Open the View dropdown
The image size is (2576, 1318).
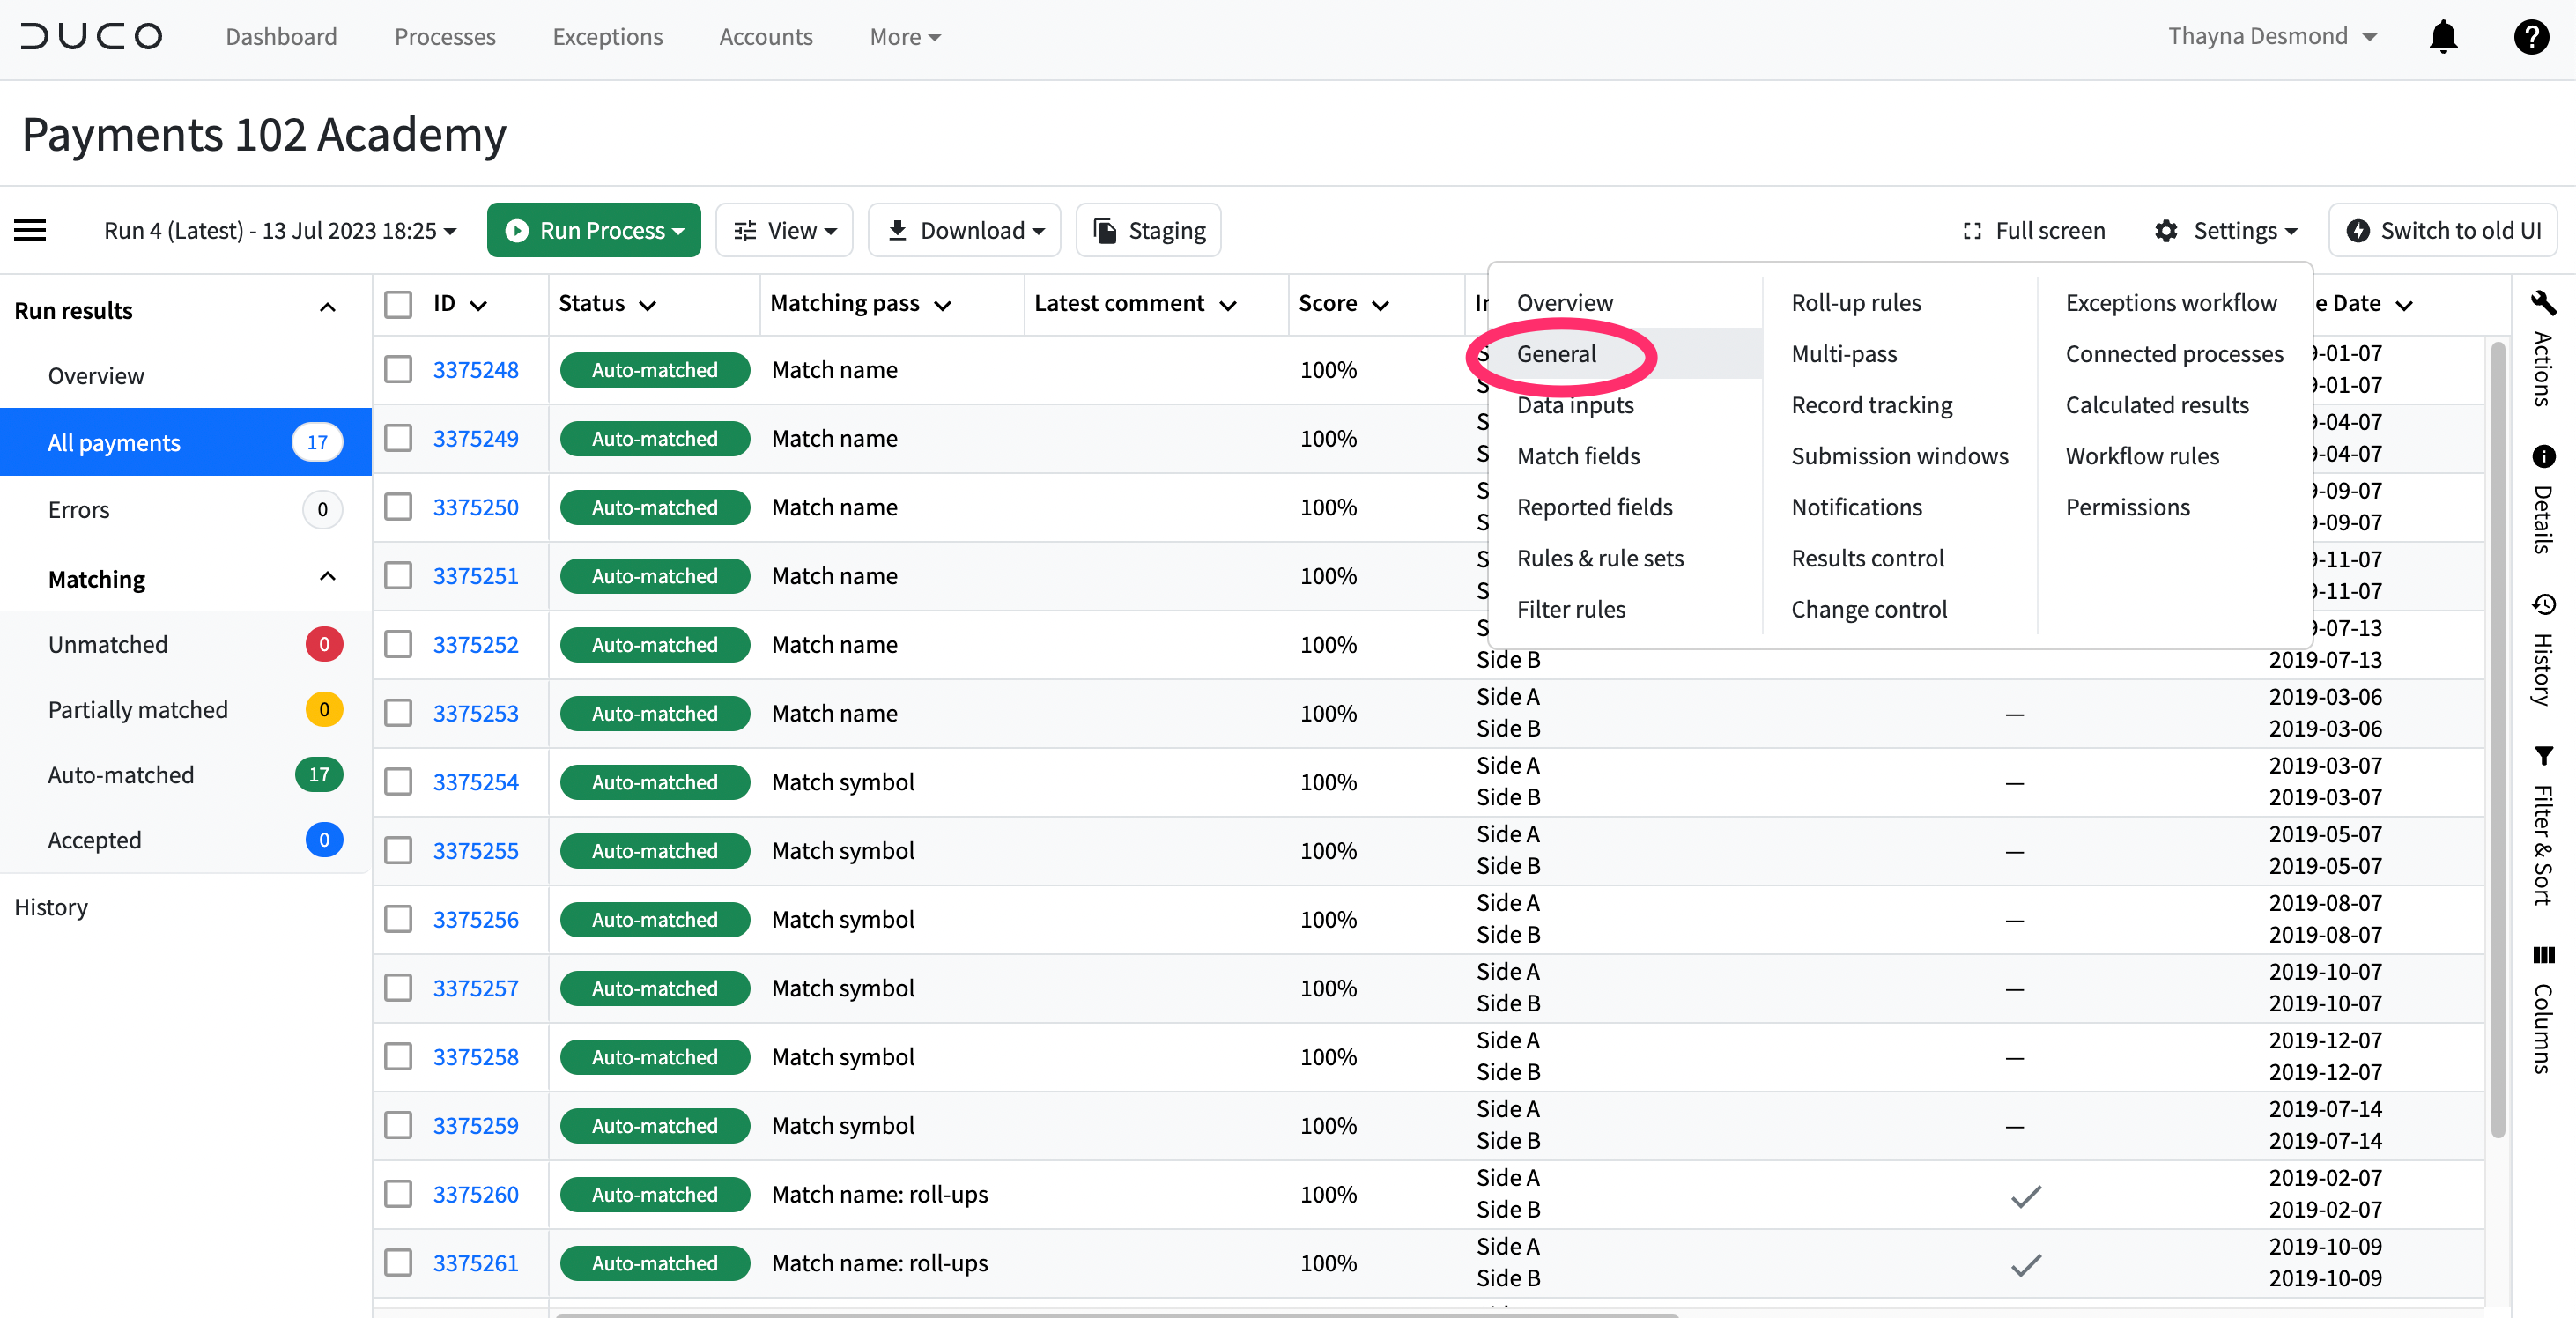(x=784, y=231)
